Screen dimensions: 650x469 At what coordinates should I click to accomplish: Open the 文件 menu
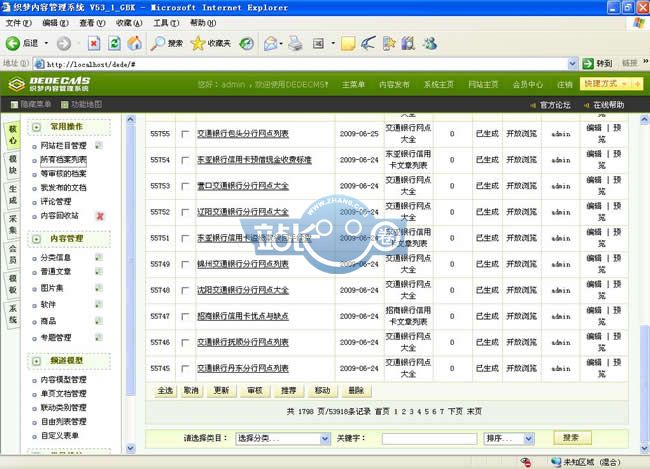coord(18,23)
